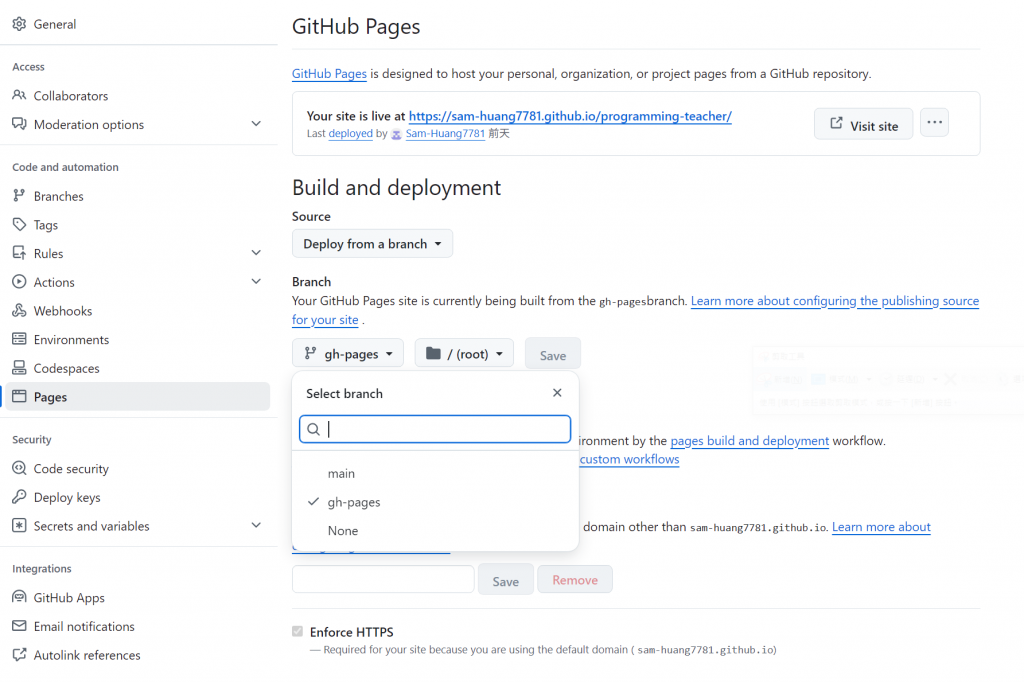Click the Branches git-branch icon

(19, 195)
